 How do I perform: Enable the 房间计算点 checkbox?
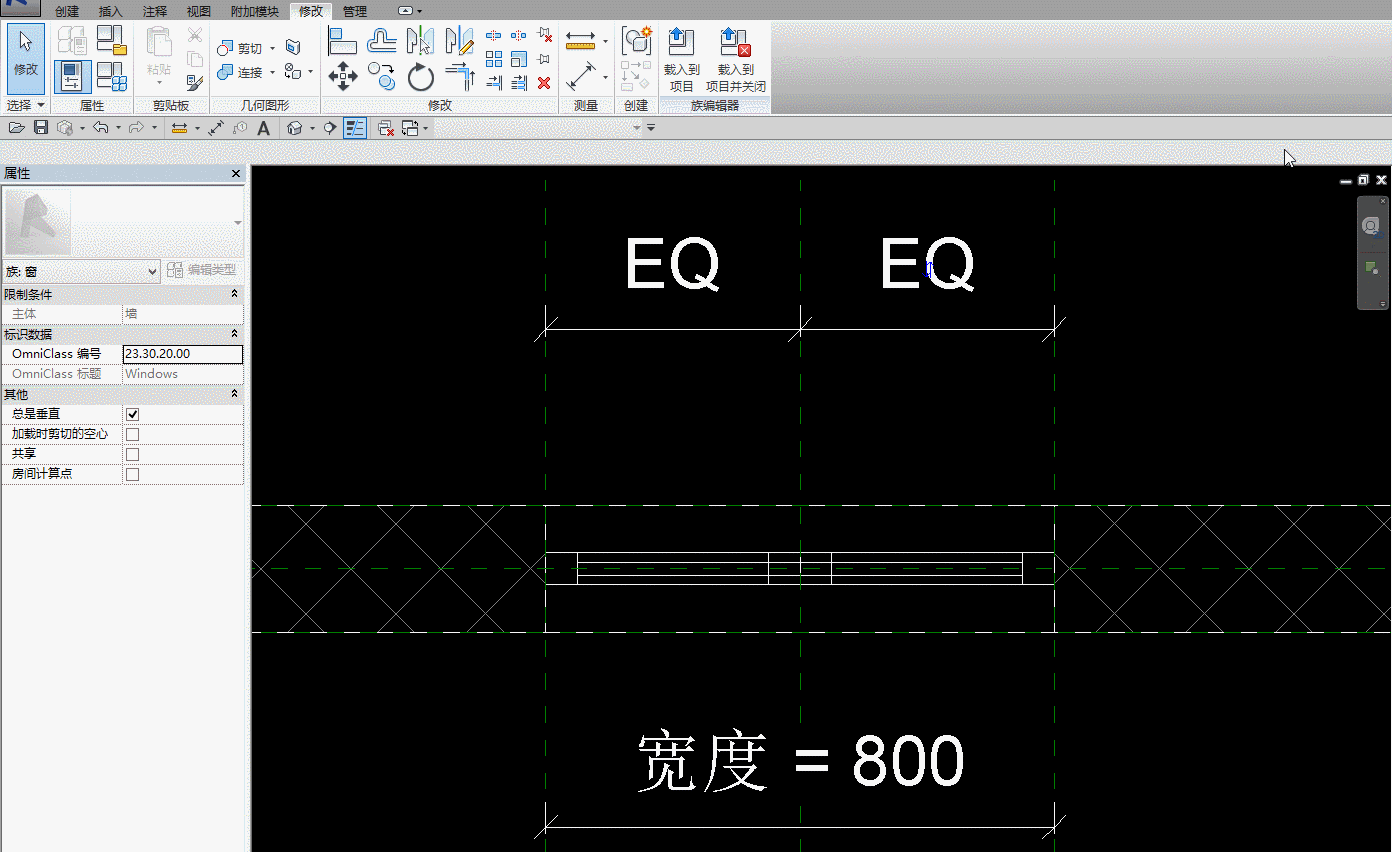click(x=132, y=474)
